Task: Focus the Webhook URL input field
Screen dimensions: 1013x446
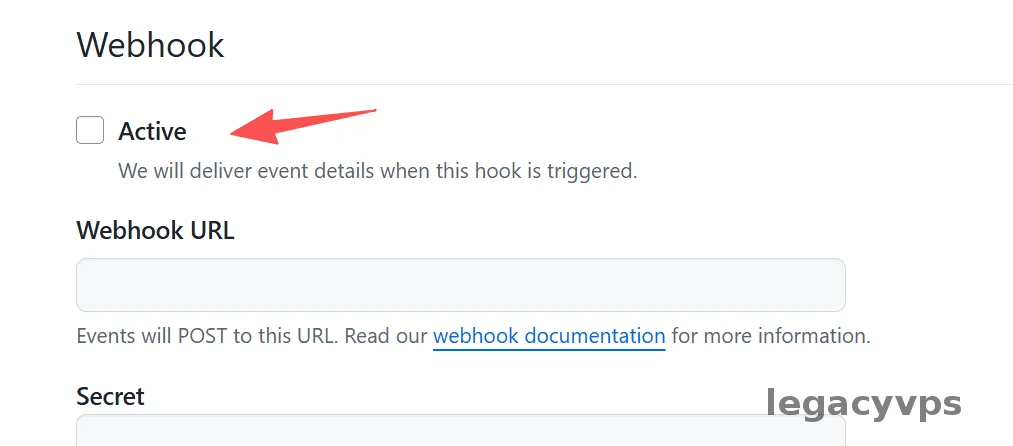Action: click(x=460, y=285)
